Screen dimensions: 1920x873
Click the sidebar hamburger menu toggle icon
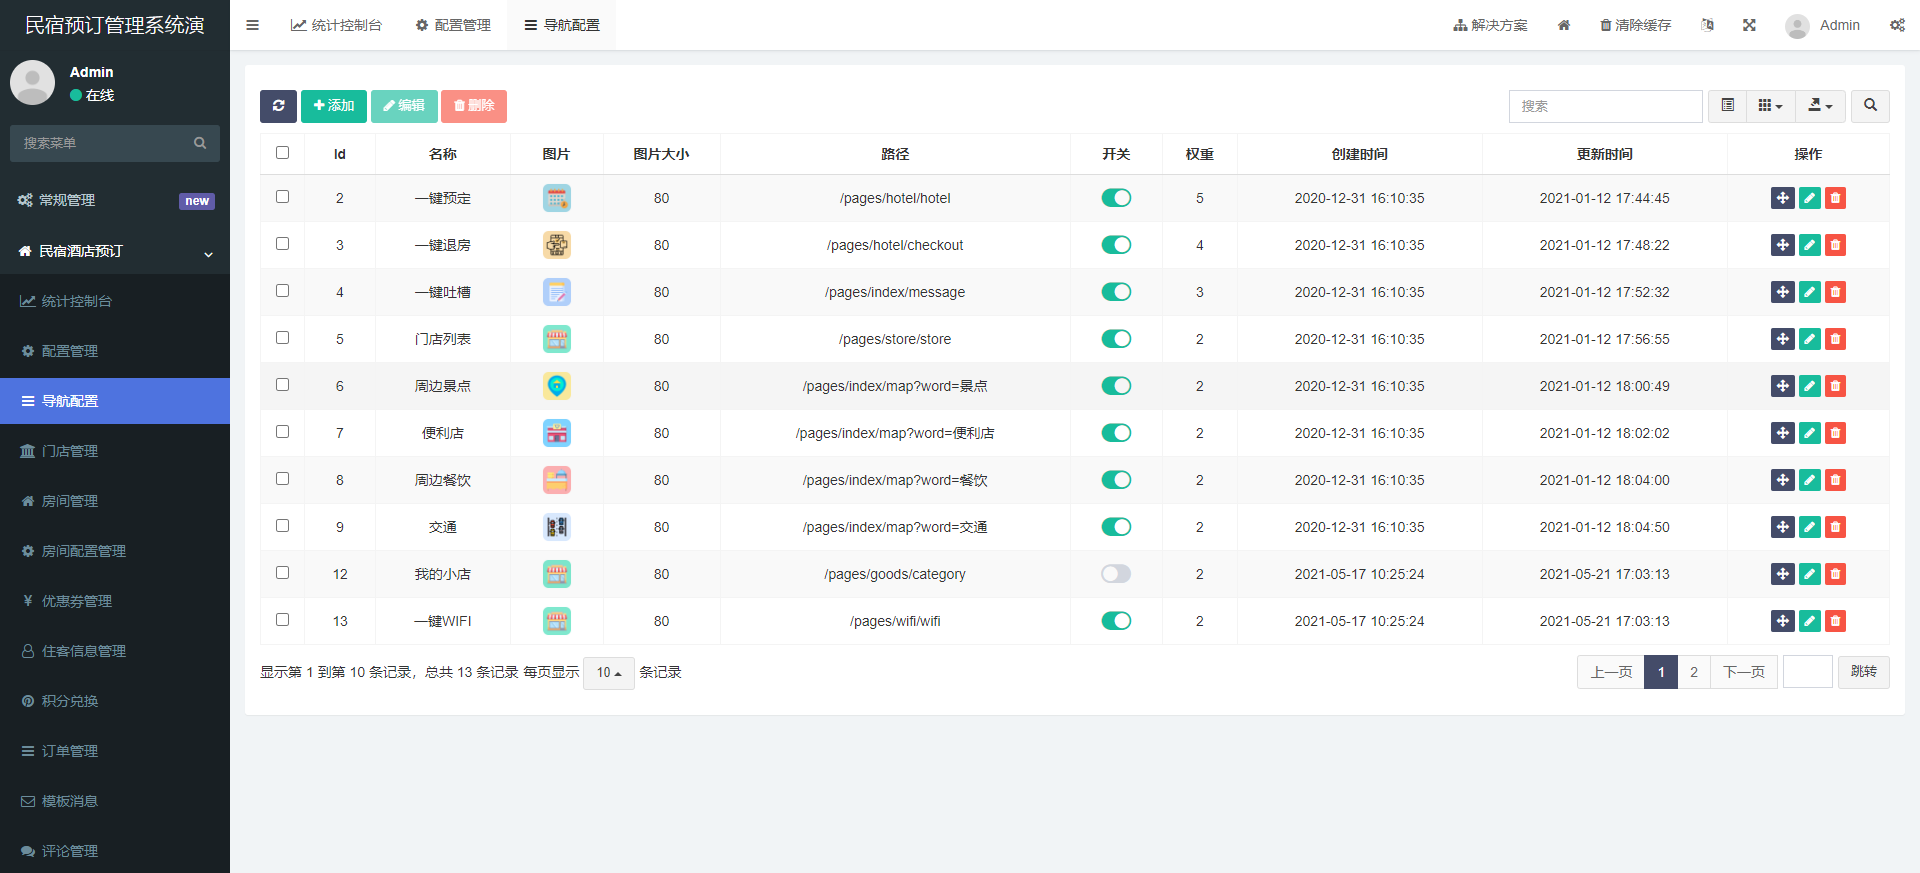tap(252, 25)
